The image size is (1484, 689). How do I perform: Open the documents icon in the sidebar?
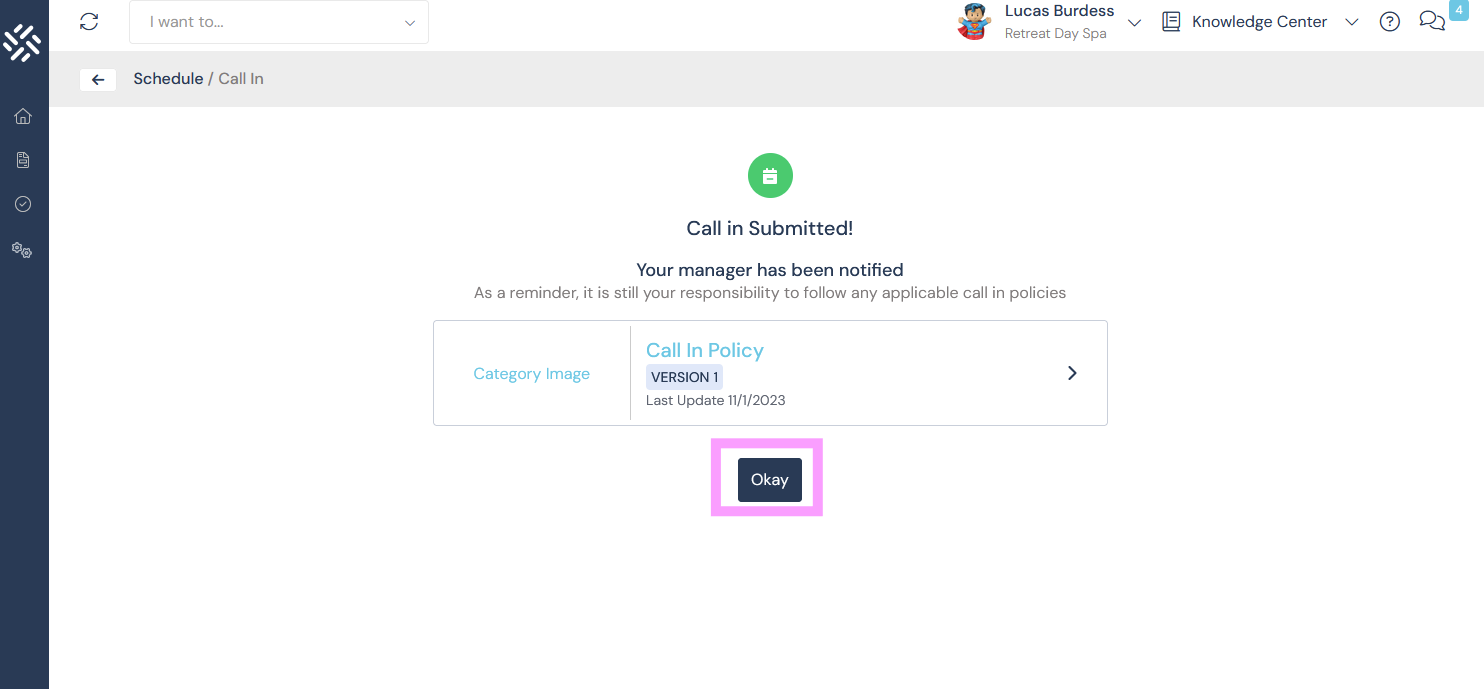pos(23,160)
